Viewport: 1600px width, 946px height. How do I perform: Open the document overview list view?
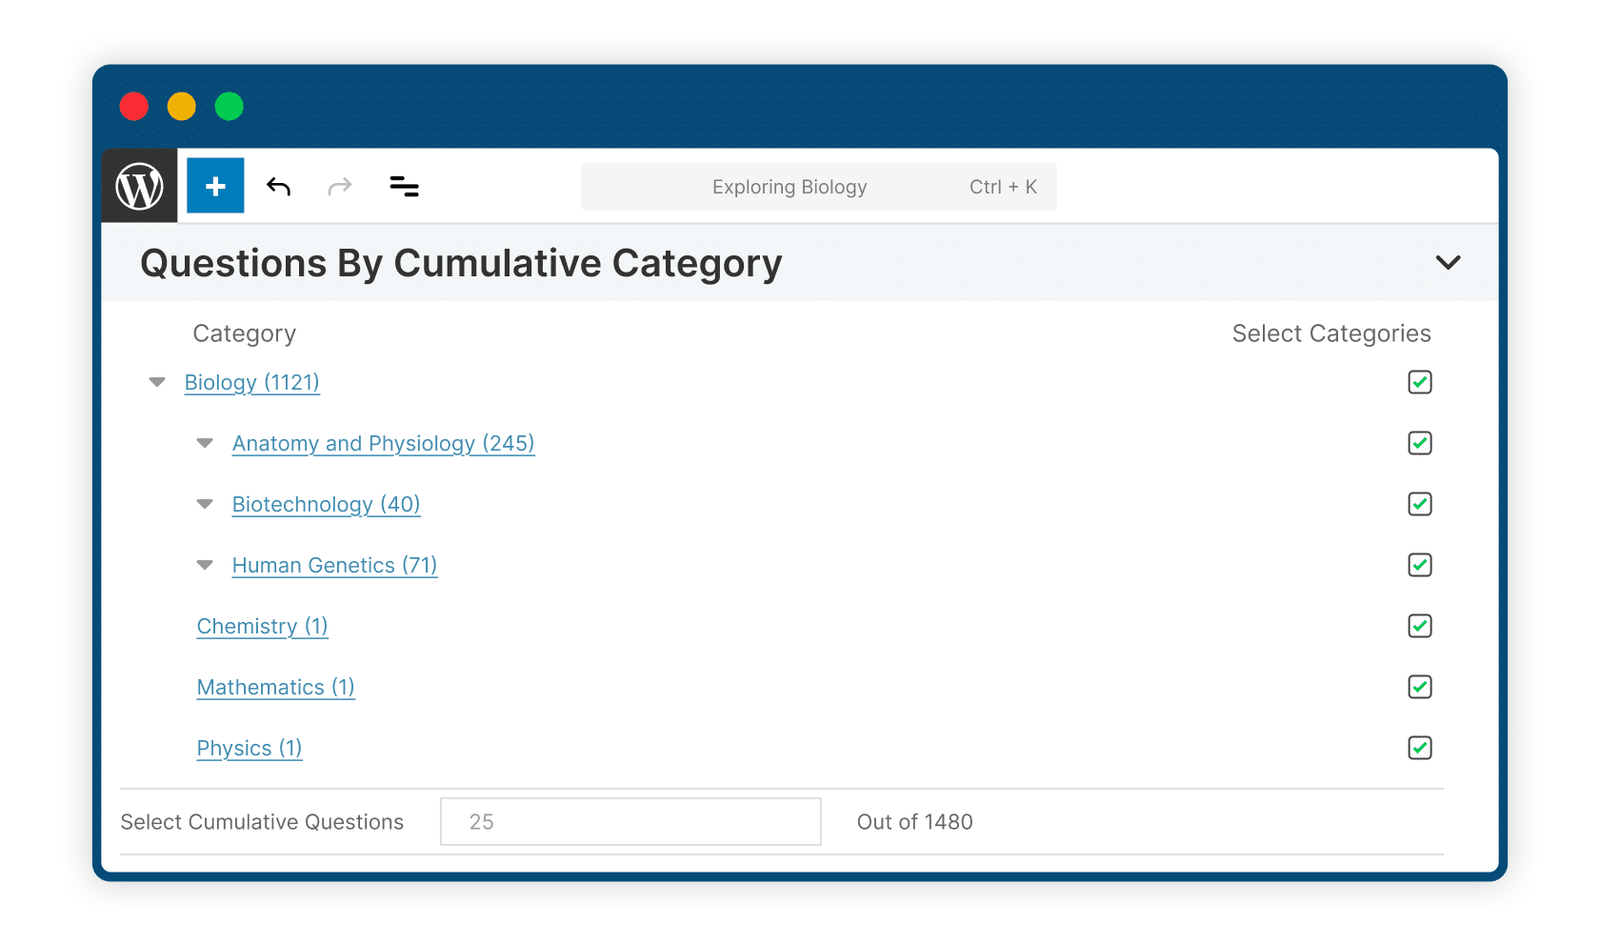[x=404, y=186]
